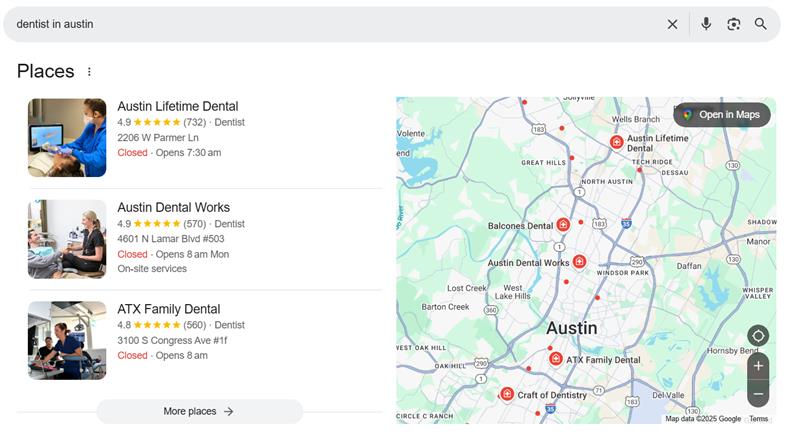Start voice search with the microphone icon
Image resolution: width=800 pixels, height=442 pixels.
pyautogui.click(x=706, y=24)
